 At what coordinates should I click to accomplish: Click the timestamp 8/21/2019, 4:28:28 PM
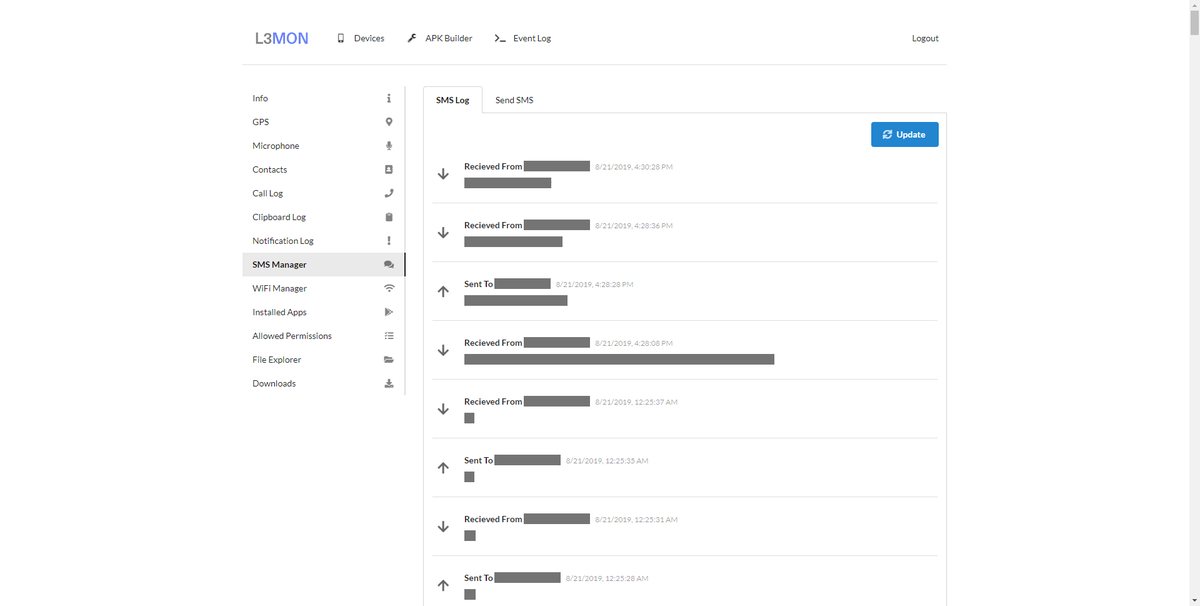coord(595,285)
